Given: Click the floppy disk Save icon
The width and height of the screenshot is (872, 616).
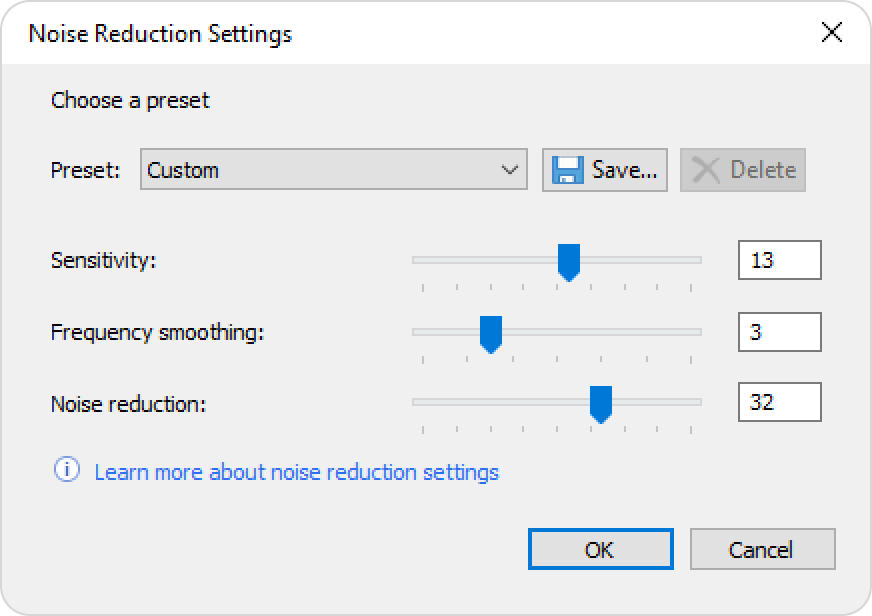Looking at the screenshot, I should point(567,170).
